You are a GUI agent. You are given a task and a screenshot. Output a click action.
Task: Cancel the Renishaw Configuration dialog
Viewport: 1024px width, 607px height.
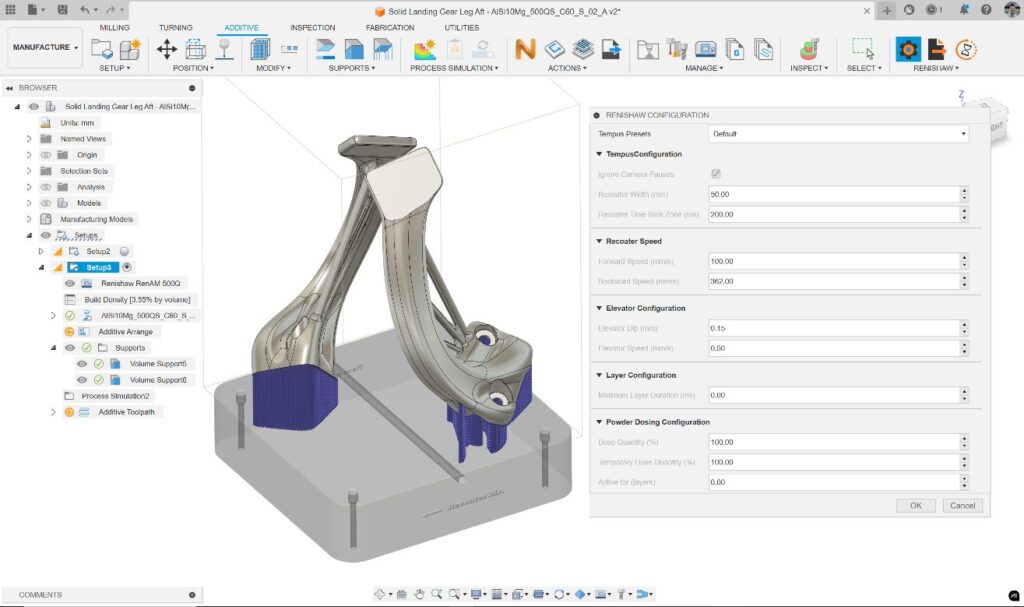tap(962, 505)
